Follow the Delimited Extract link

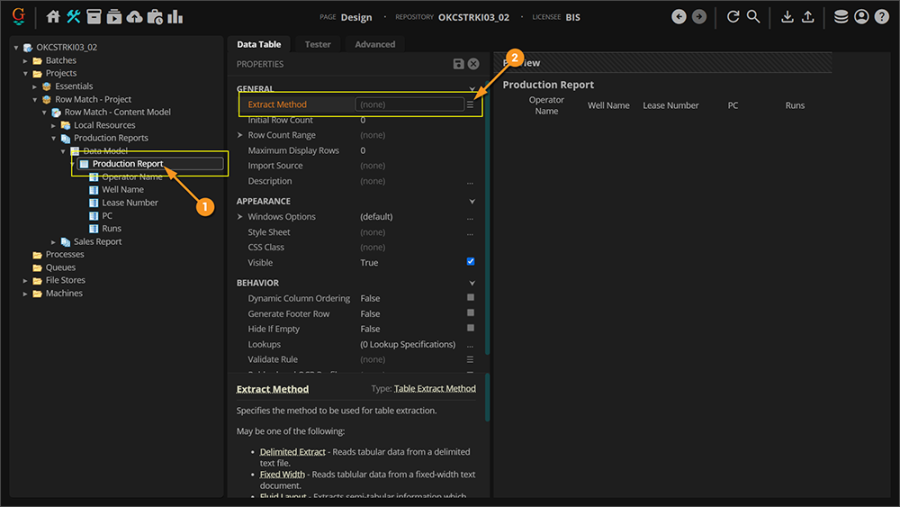(x=292, y=452)
